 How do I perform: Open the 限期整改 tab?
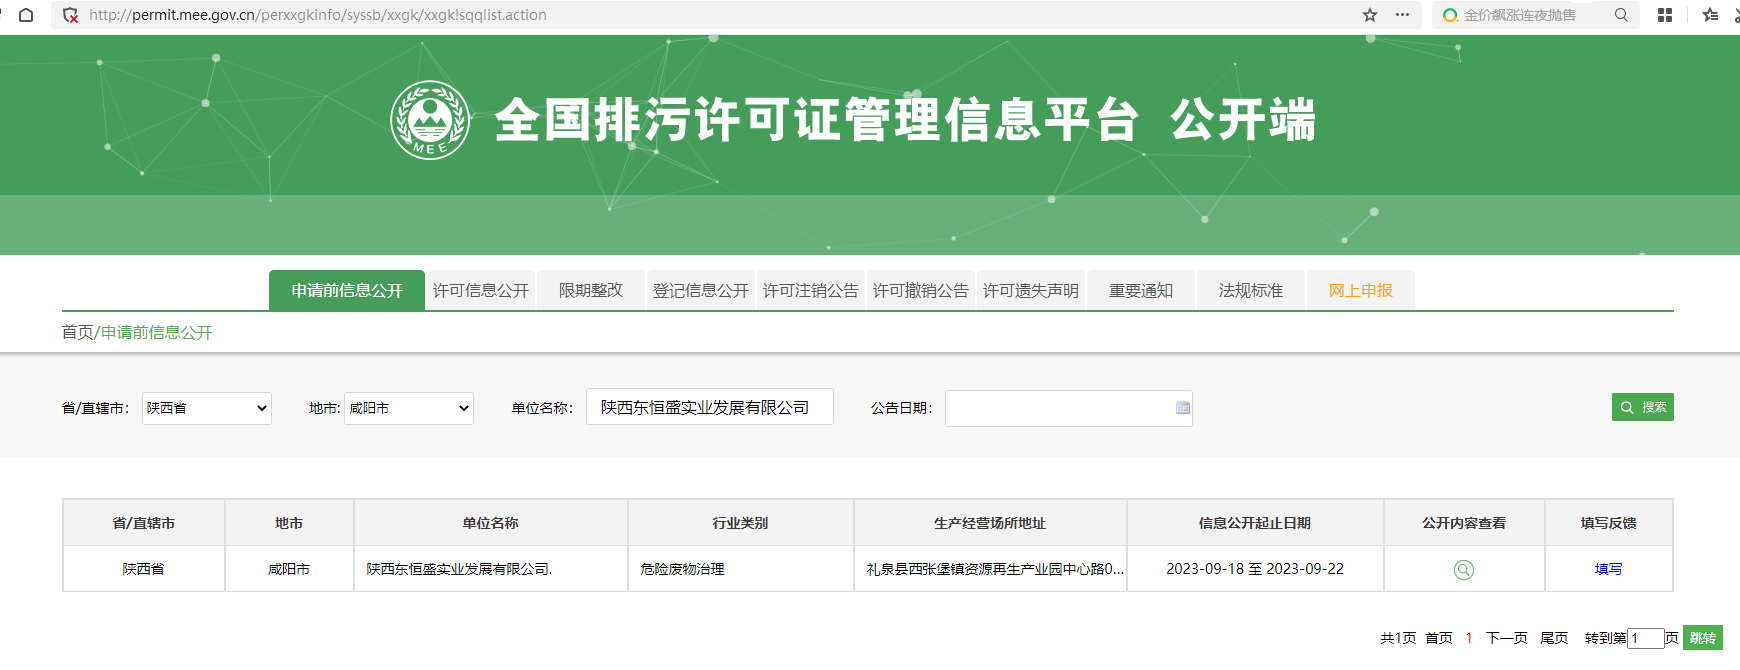pos(591,290)
